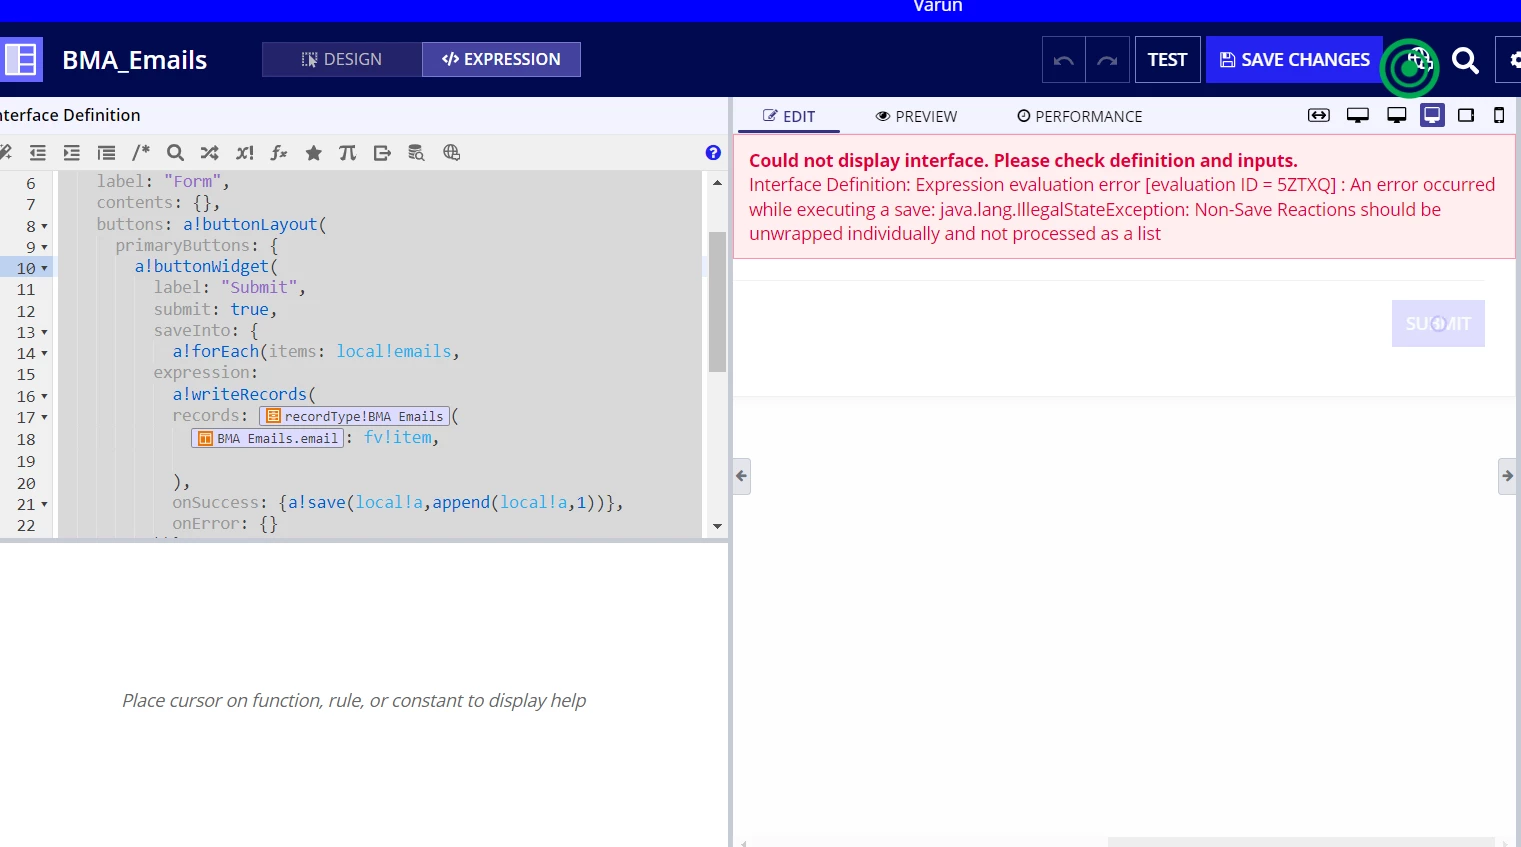The image size is (1521, 847).
Task: Collapse code fold at line 9
Action: tap(44, 248)
